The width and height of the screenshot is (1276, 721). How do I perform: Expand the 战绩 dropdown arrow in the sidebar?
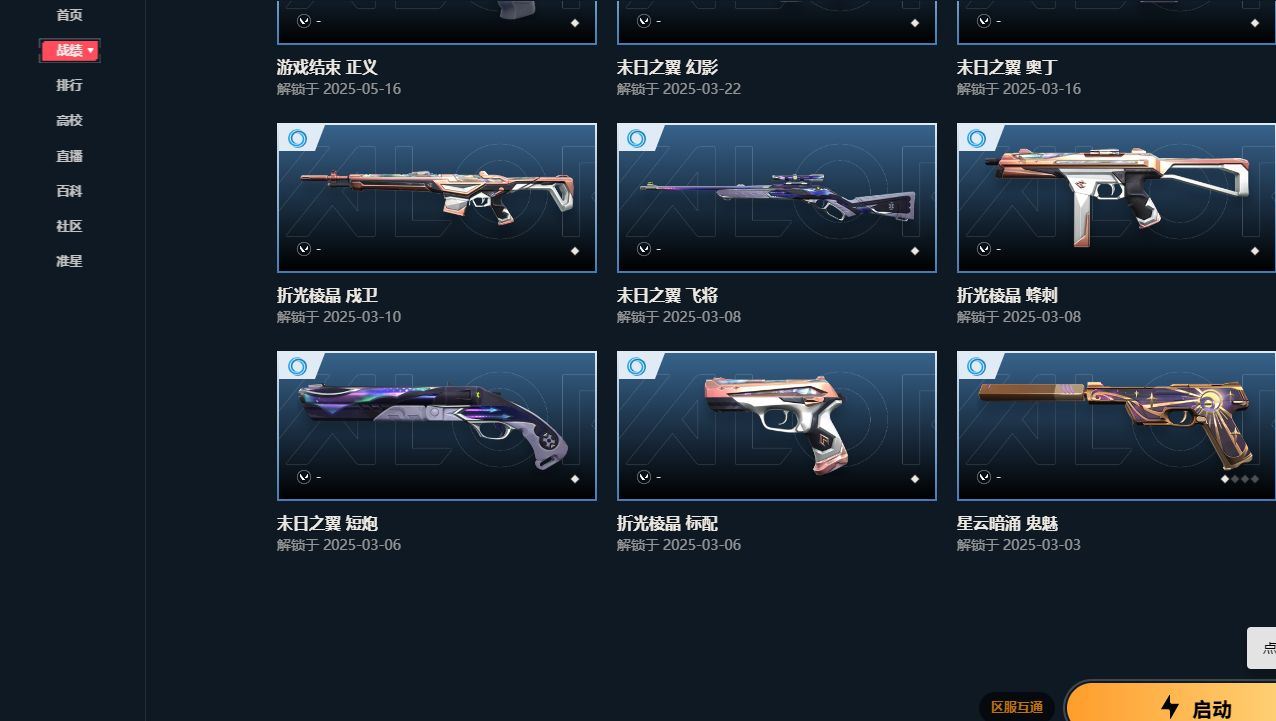tap(91, 50)
